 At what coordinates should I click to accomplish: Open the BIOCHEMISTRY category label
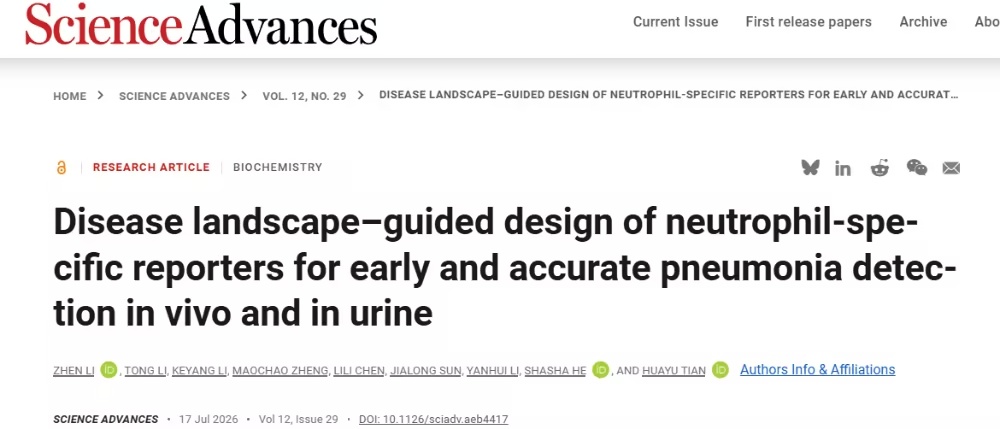(277, 168)
